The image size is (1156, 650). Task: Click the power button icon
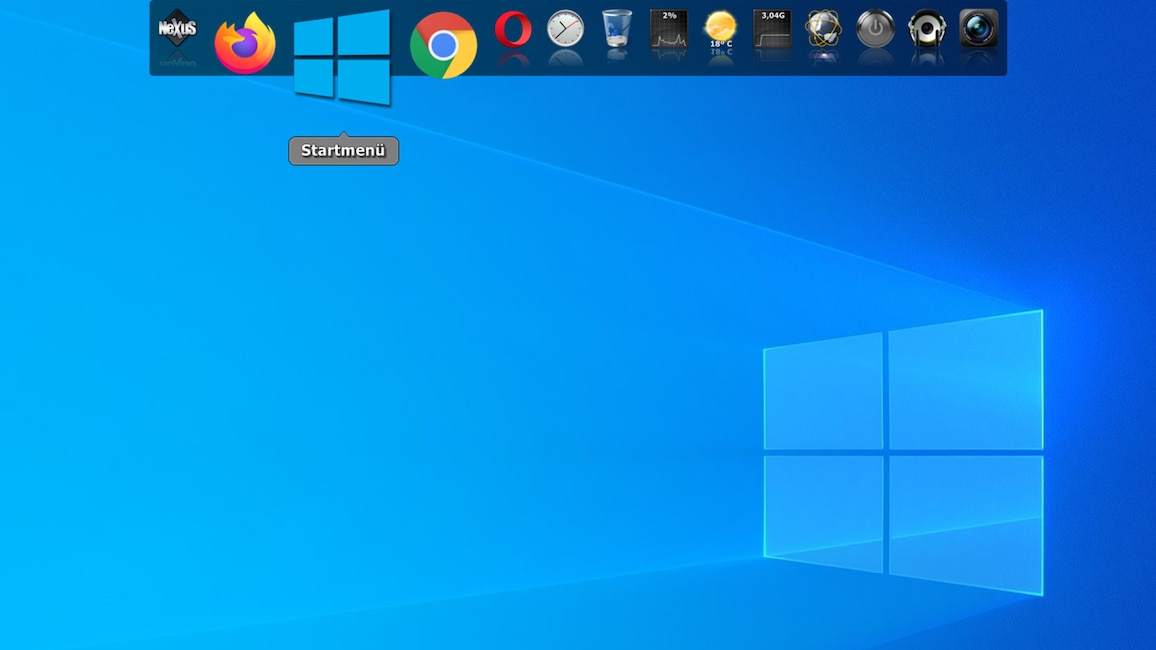875,29
